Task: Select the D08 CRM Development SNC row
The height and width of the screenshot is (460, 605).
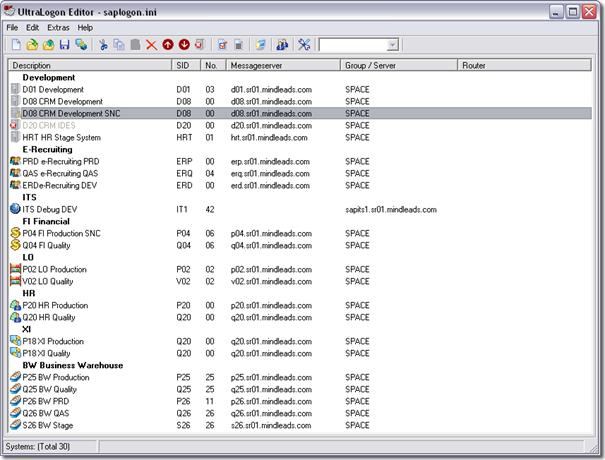Action: tap(301, 113)
